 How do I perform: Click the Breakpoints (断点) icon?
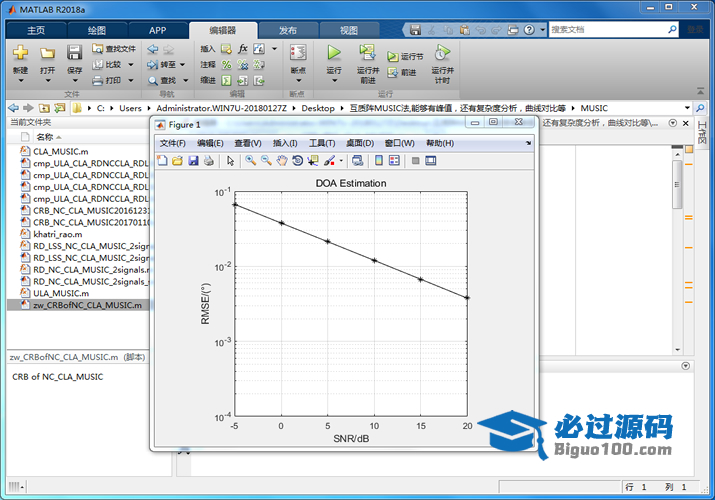pyautogui.click(x=298, y=53)
